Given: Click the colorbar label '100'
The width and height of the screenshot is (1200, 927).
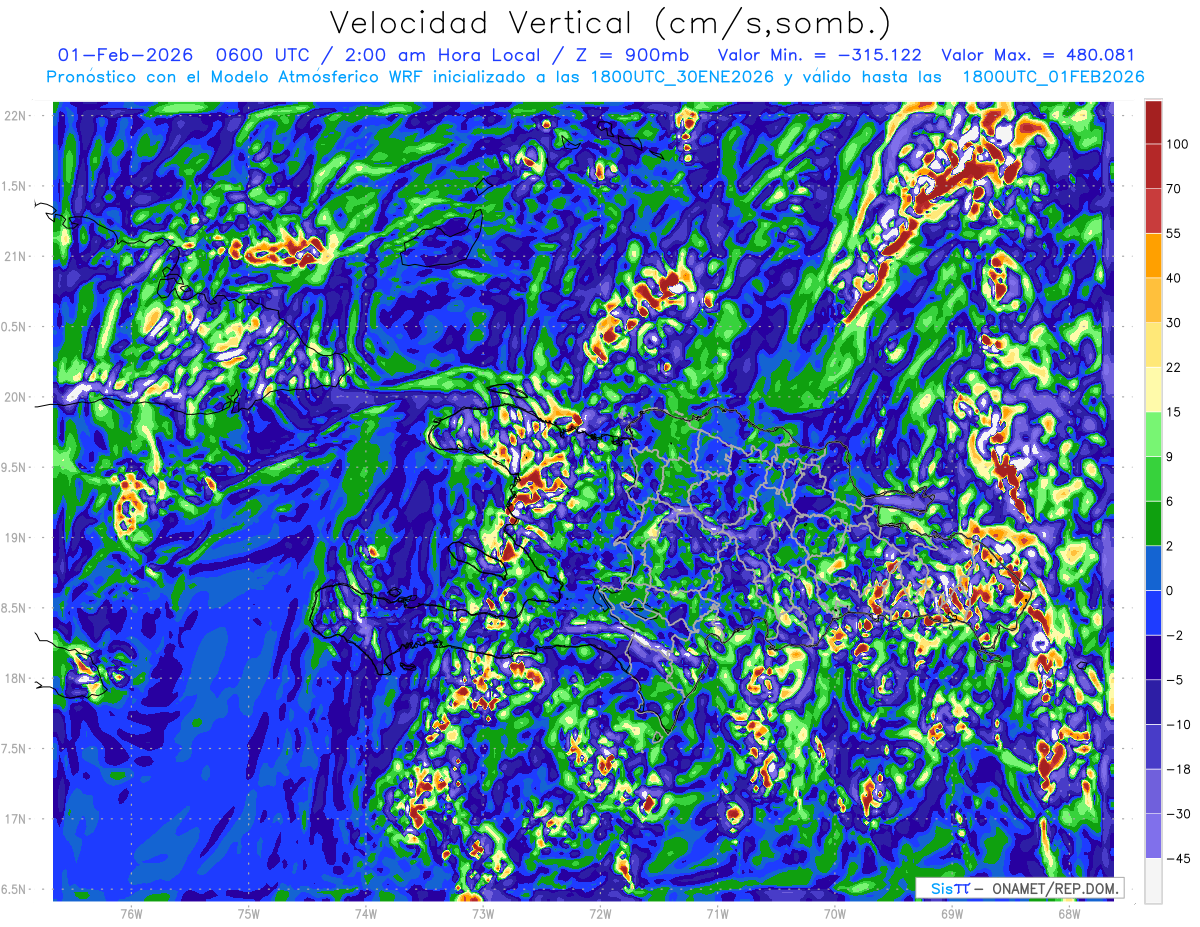Looking at the screenshot, I should pyautogui.click(x=1177, y=145).
